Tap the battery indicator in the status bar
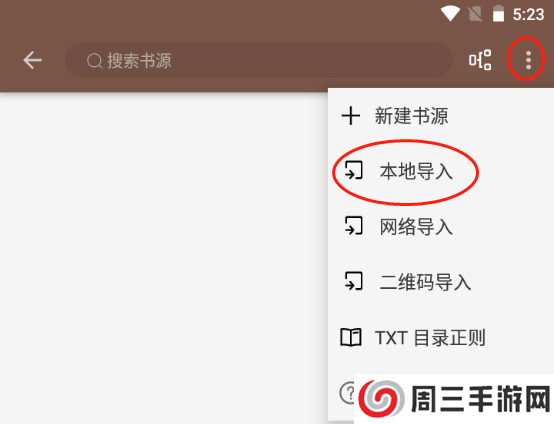 498,14
